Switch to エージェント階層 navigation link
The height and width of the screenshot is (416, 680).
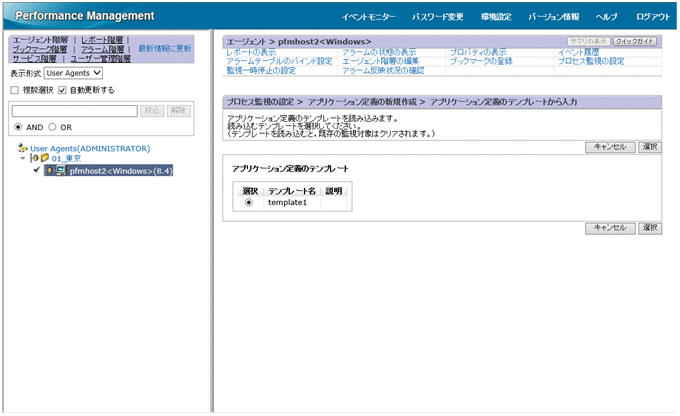pyautogui.click(x=40, y=40)
